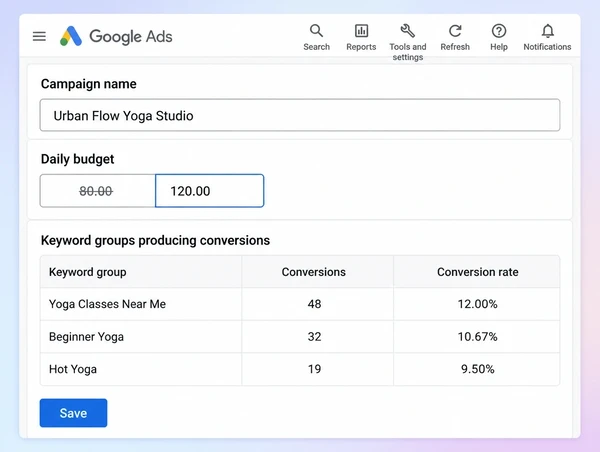Click the 12.00% conversion rate
The width and height of the screenshot is (600, 452).
477,304
